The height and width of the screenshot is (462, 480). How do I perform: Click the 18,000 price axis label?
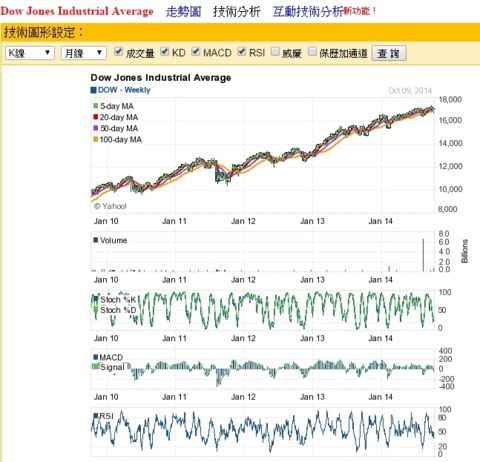(450, 99)
